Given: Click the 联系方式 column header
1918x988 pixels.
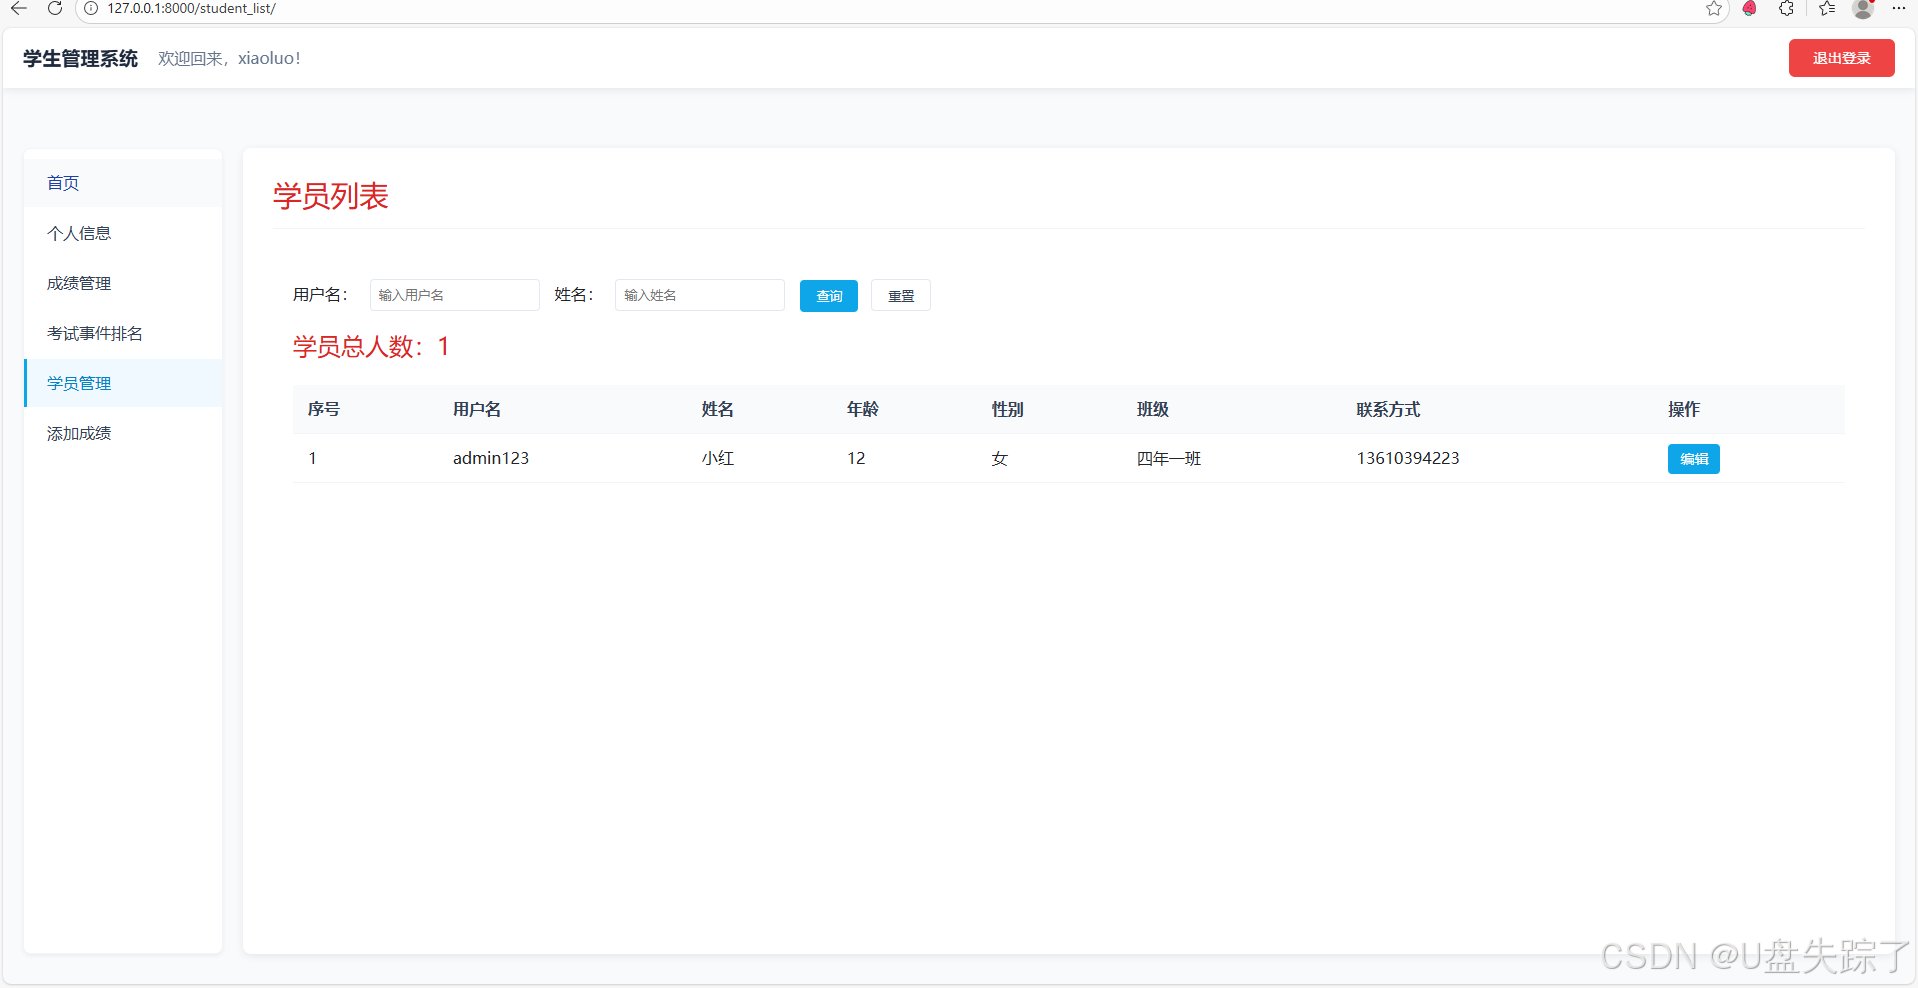Looking at the screenshot, I should point(1388,409).
